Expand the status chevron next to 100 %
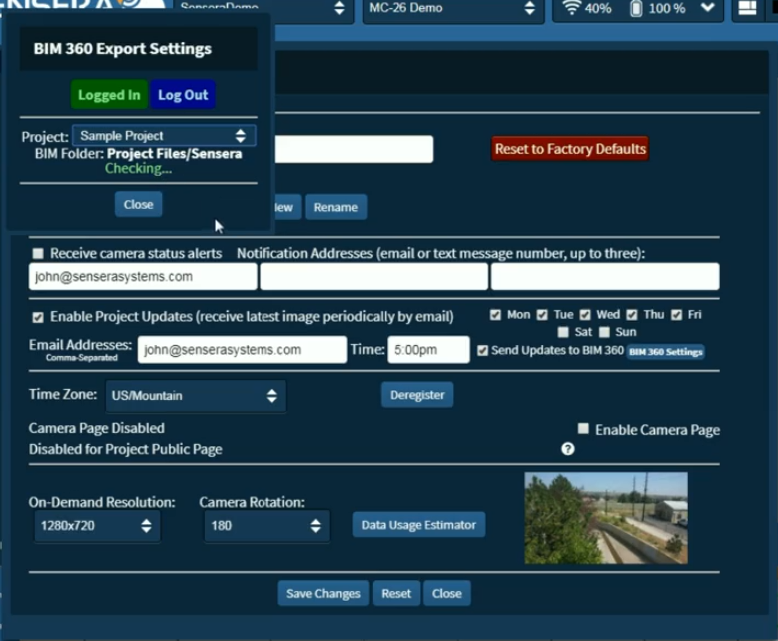The height and width of the screenshot is (641, 778). pos(708,8)
